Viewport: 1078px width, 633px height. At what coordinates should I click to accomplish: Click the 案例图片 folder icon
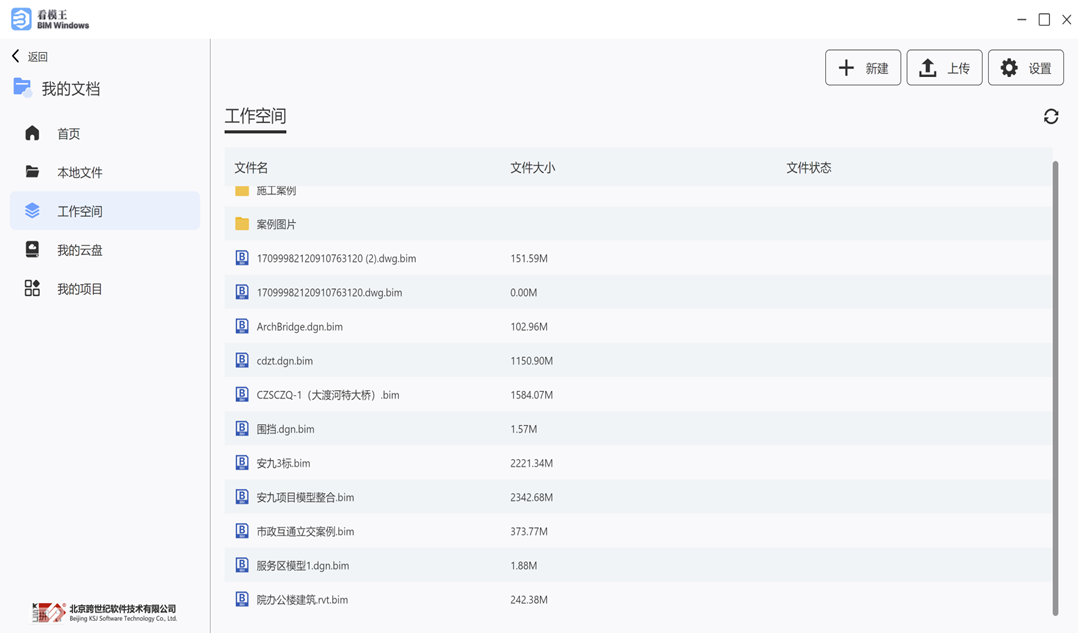point(242,224)
